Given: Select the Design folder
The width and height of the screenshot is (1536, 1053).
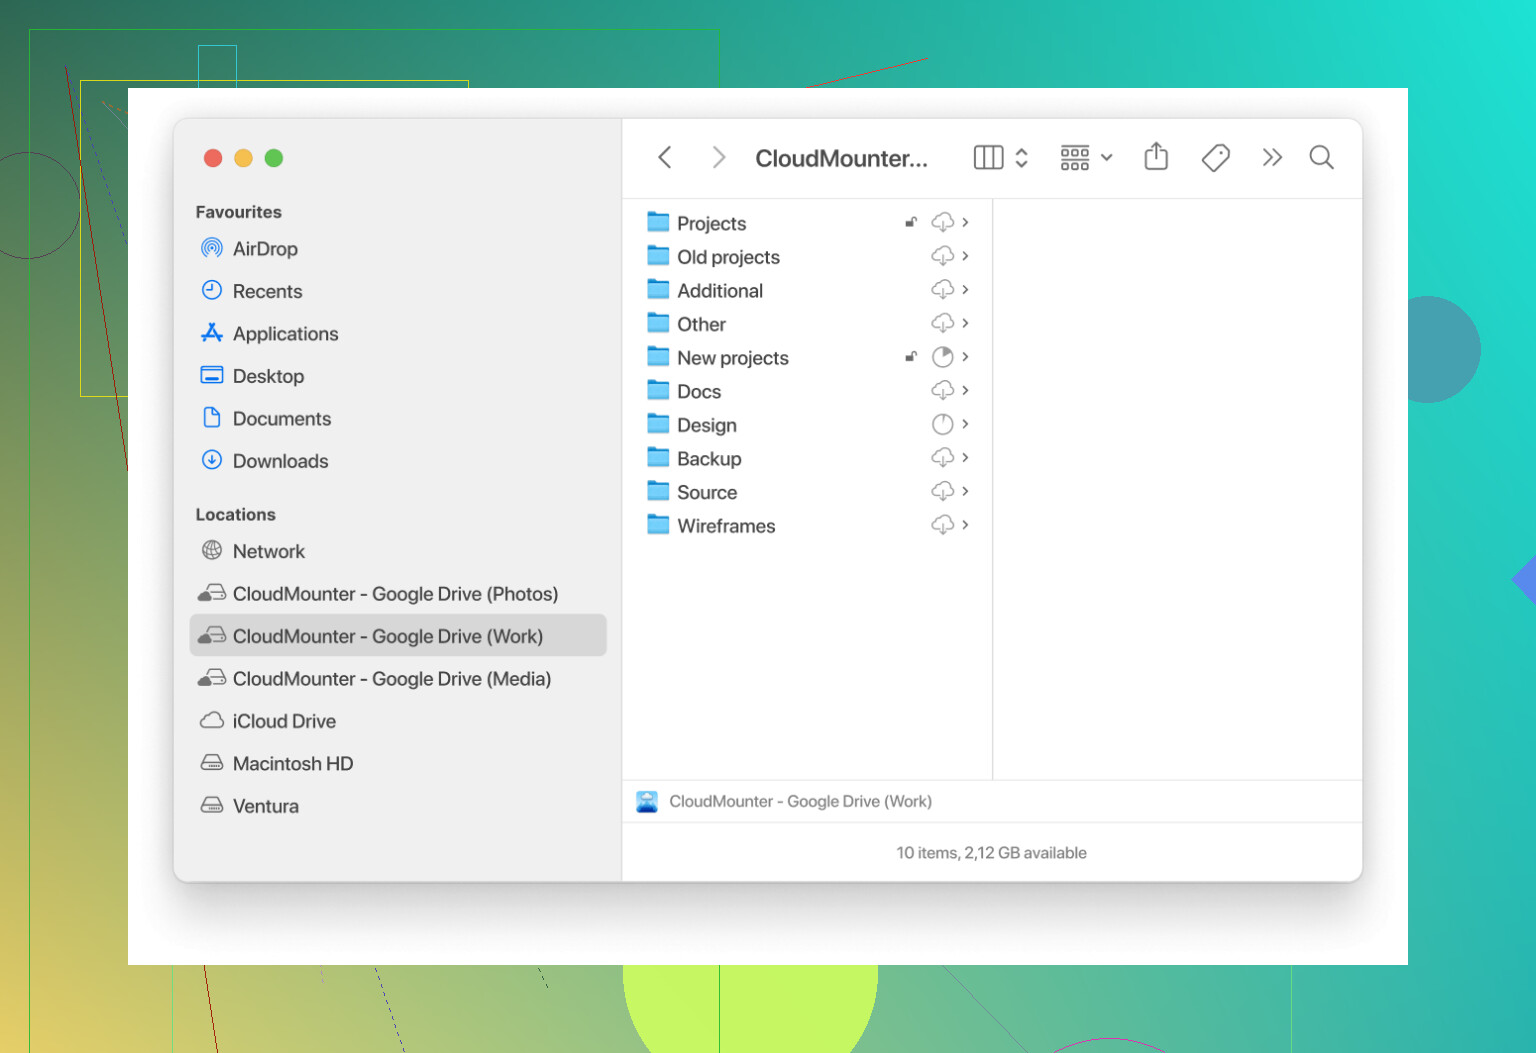Looking at the screenshot, I should pos(706,425).
